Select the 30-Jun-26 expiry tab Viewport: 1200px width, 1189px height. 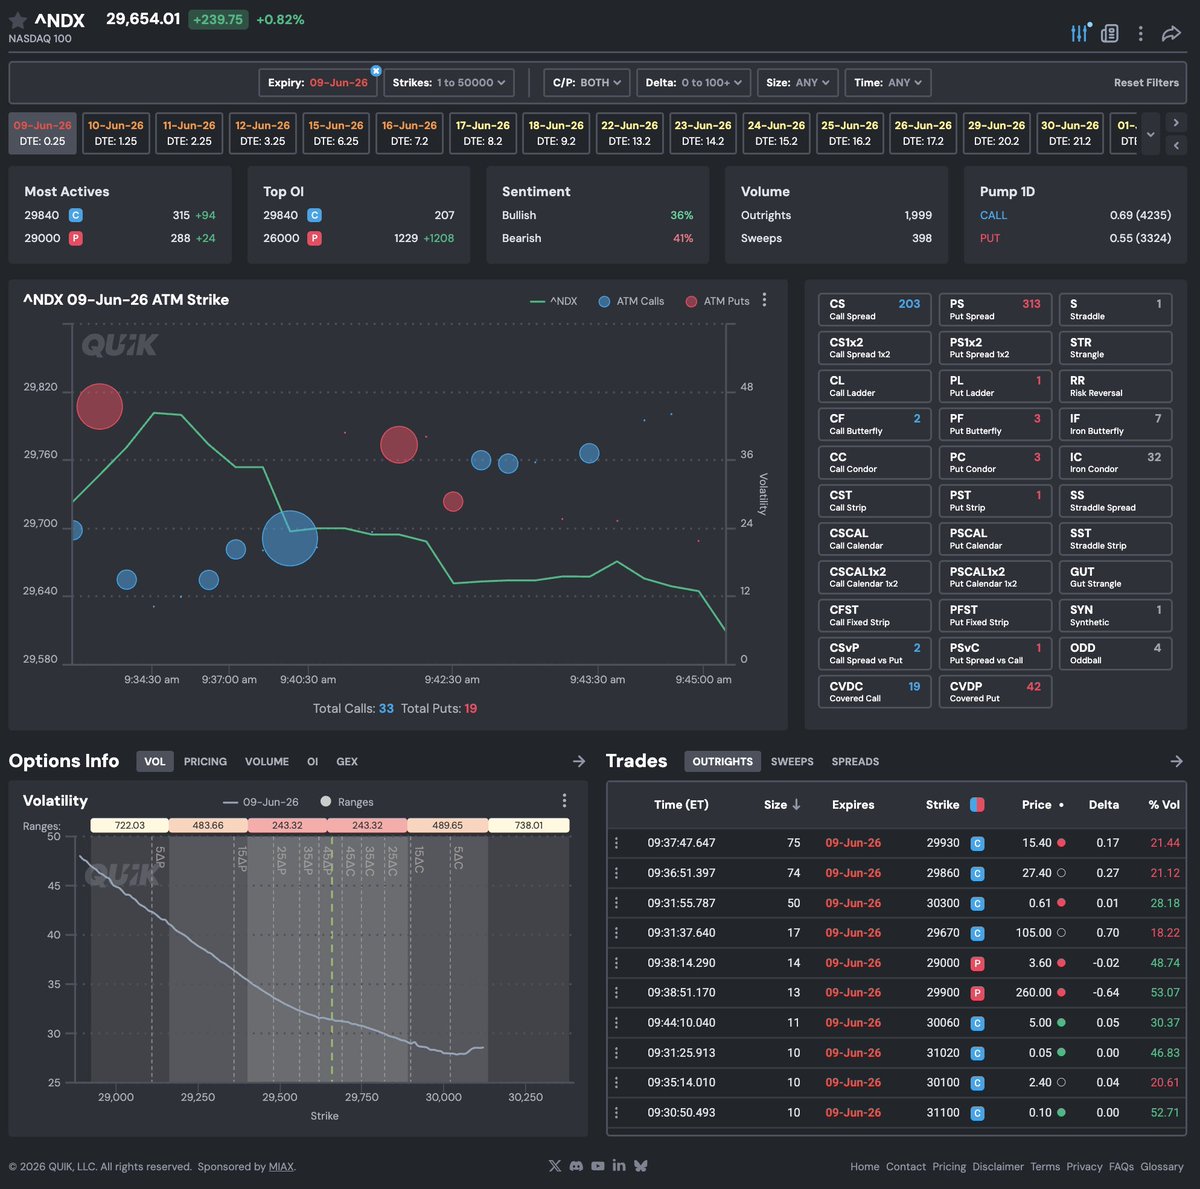click(1070, 134)
